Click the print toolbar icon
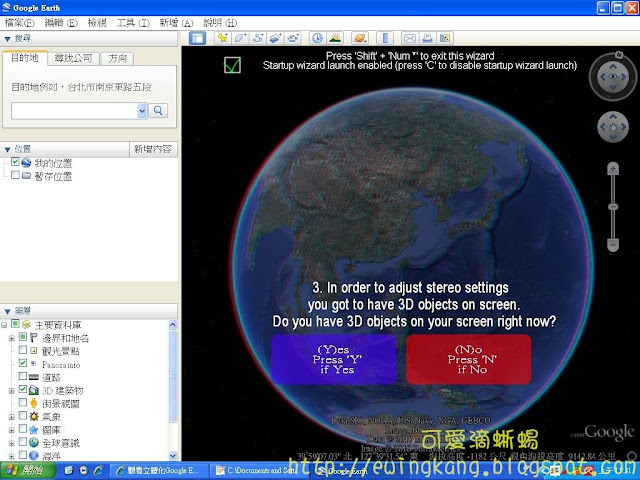640x480 pixels. point(427,38)
